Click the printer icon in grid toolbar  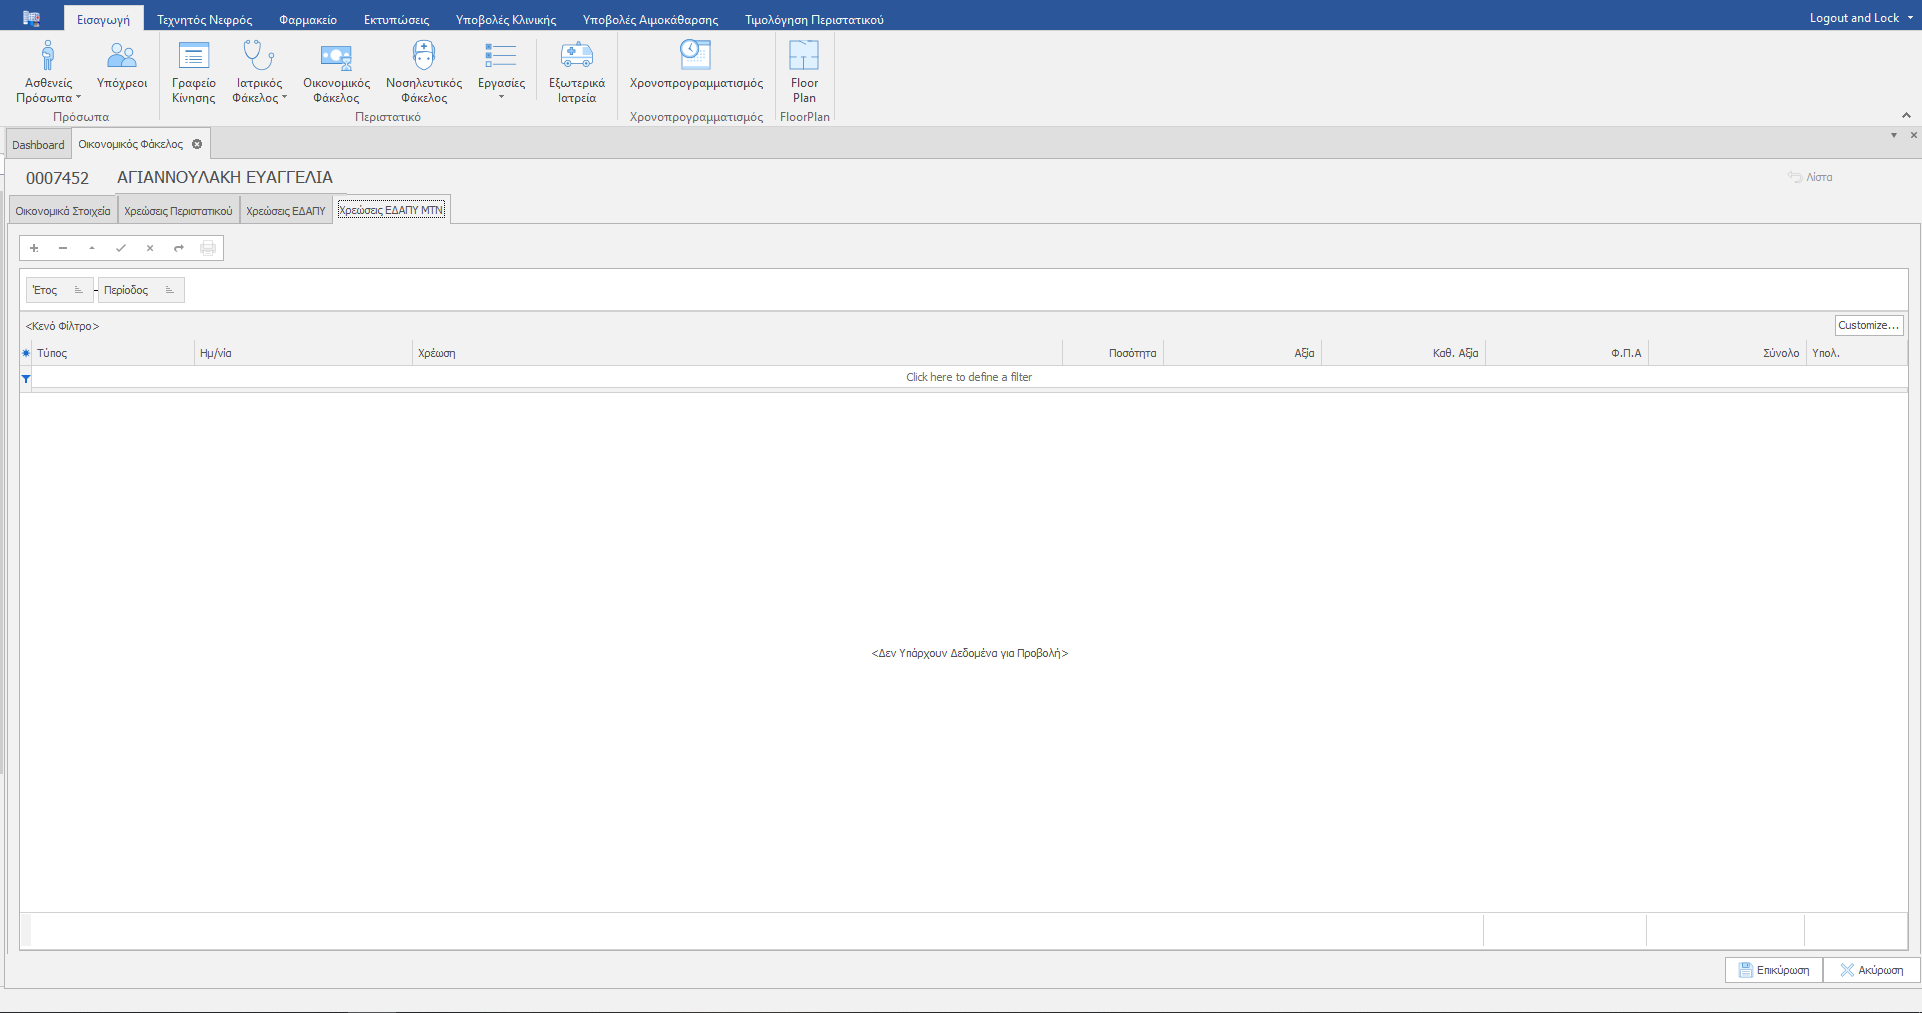[208, 248]
